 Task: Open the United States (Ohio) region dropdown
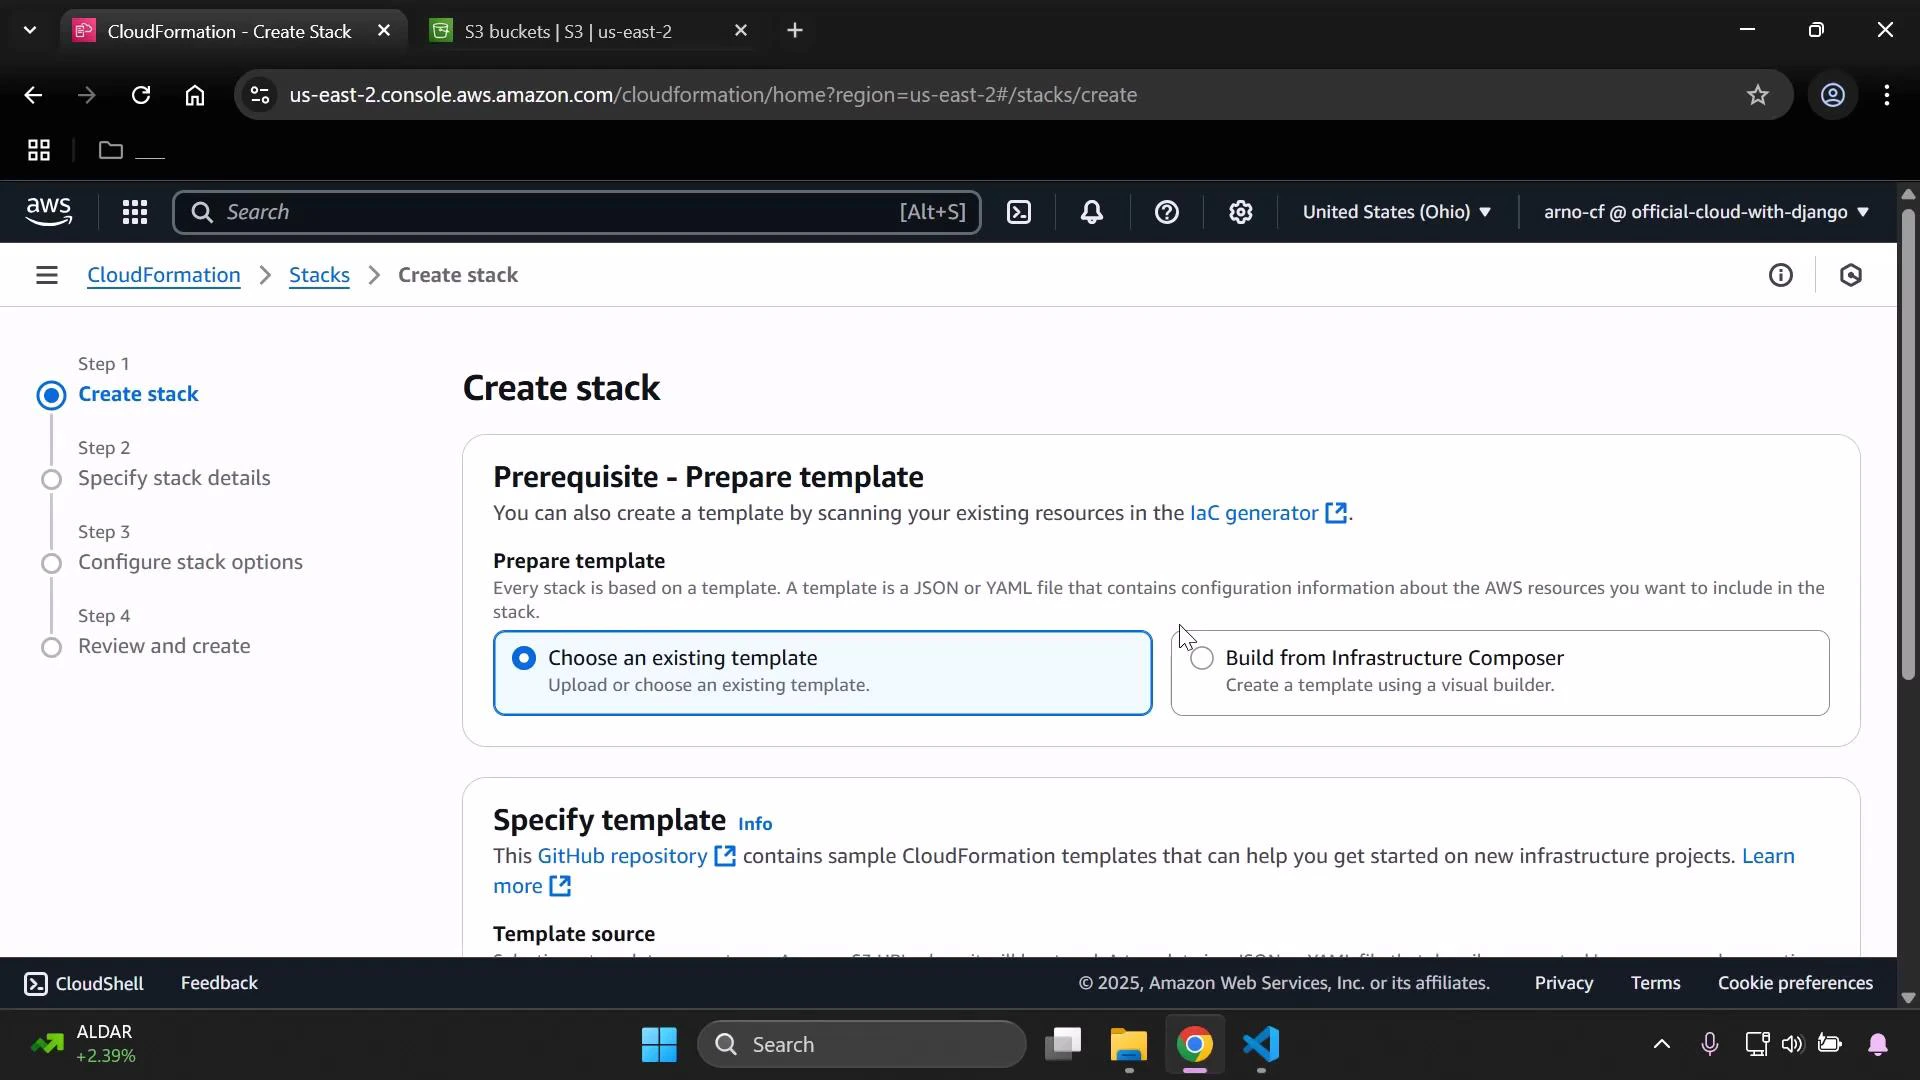pos(1396,212)
